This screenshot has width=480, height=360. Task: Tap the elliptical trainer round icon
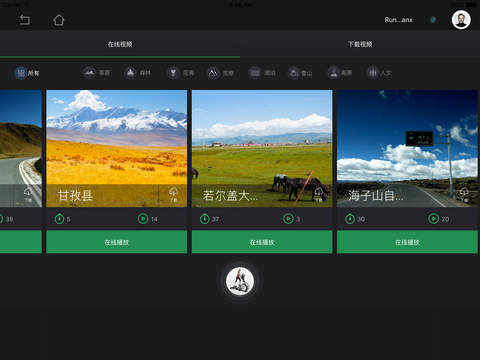click(x=240, y=281)
